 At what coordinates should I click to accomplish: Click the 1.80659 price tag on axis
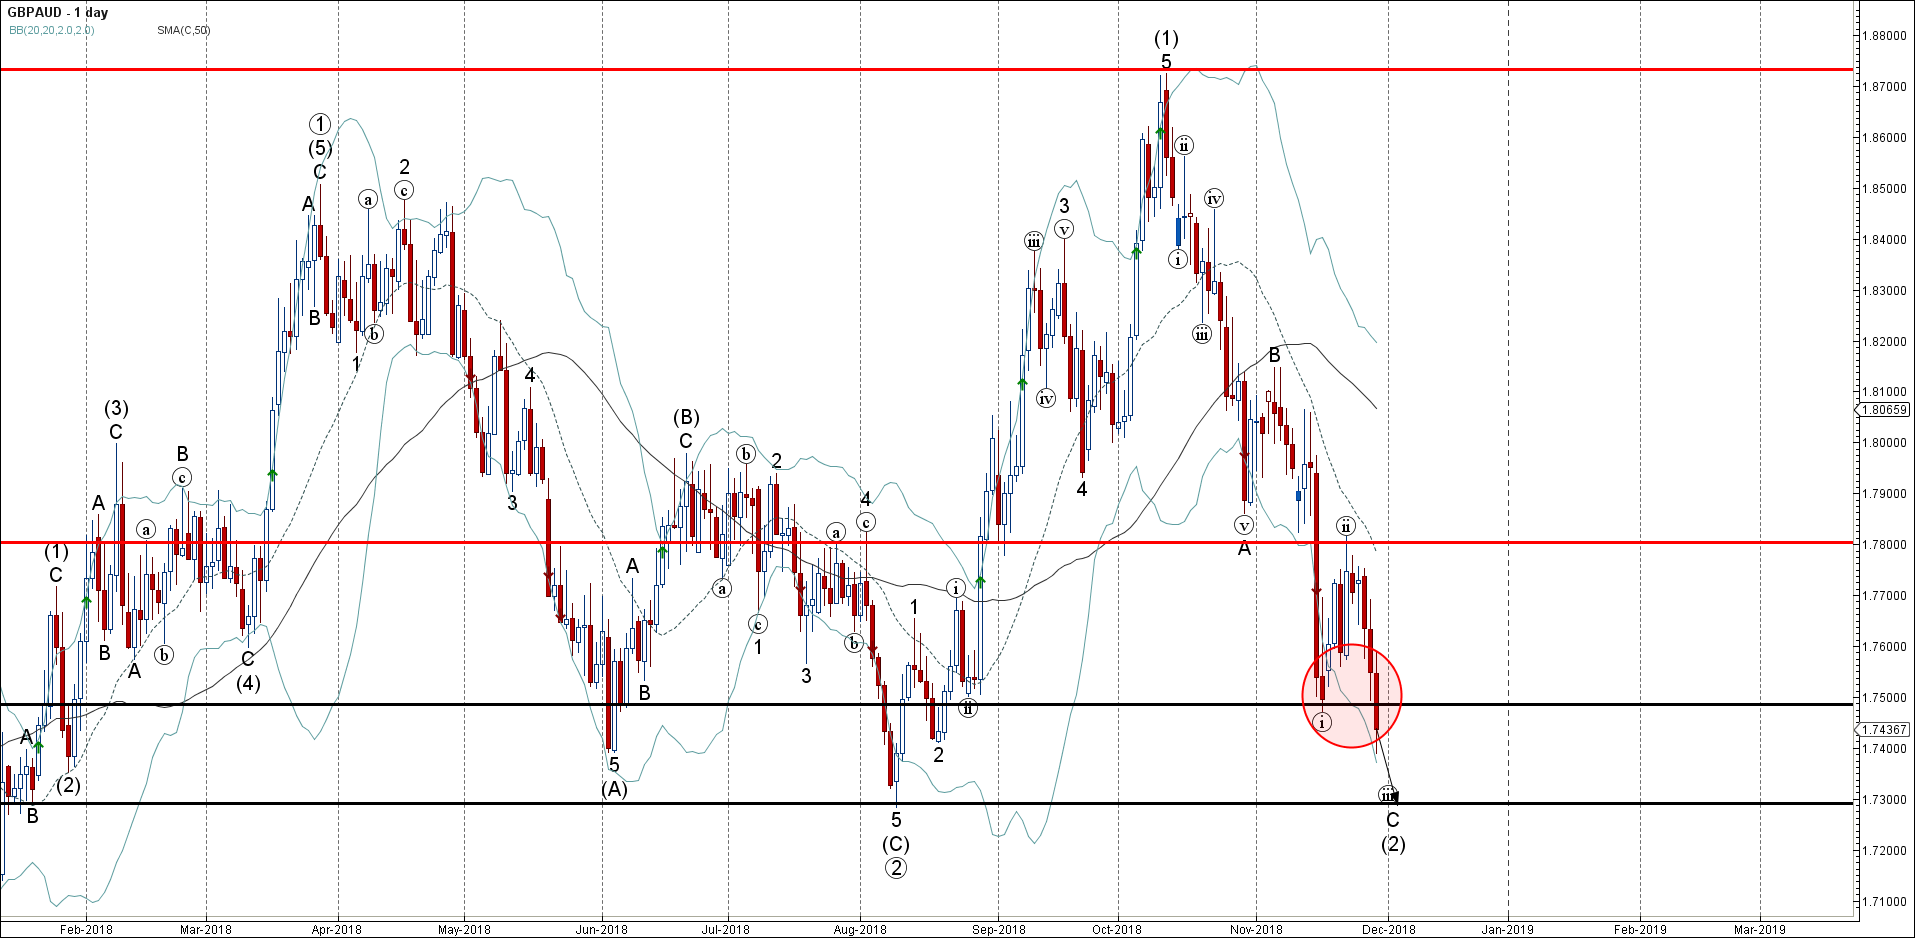click(1885, 409)
